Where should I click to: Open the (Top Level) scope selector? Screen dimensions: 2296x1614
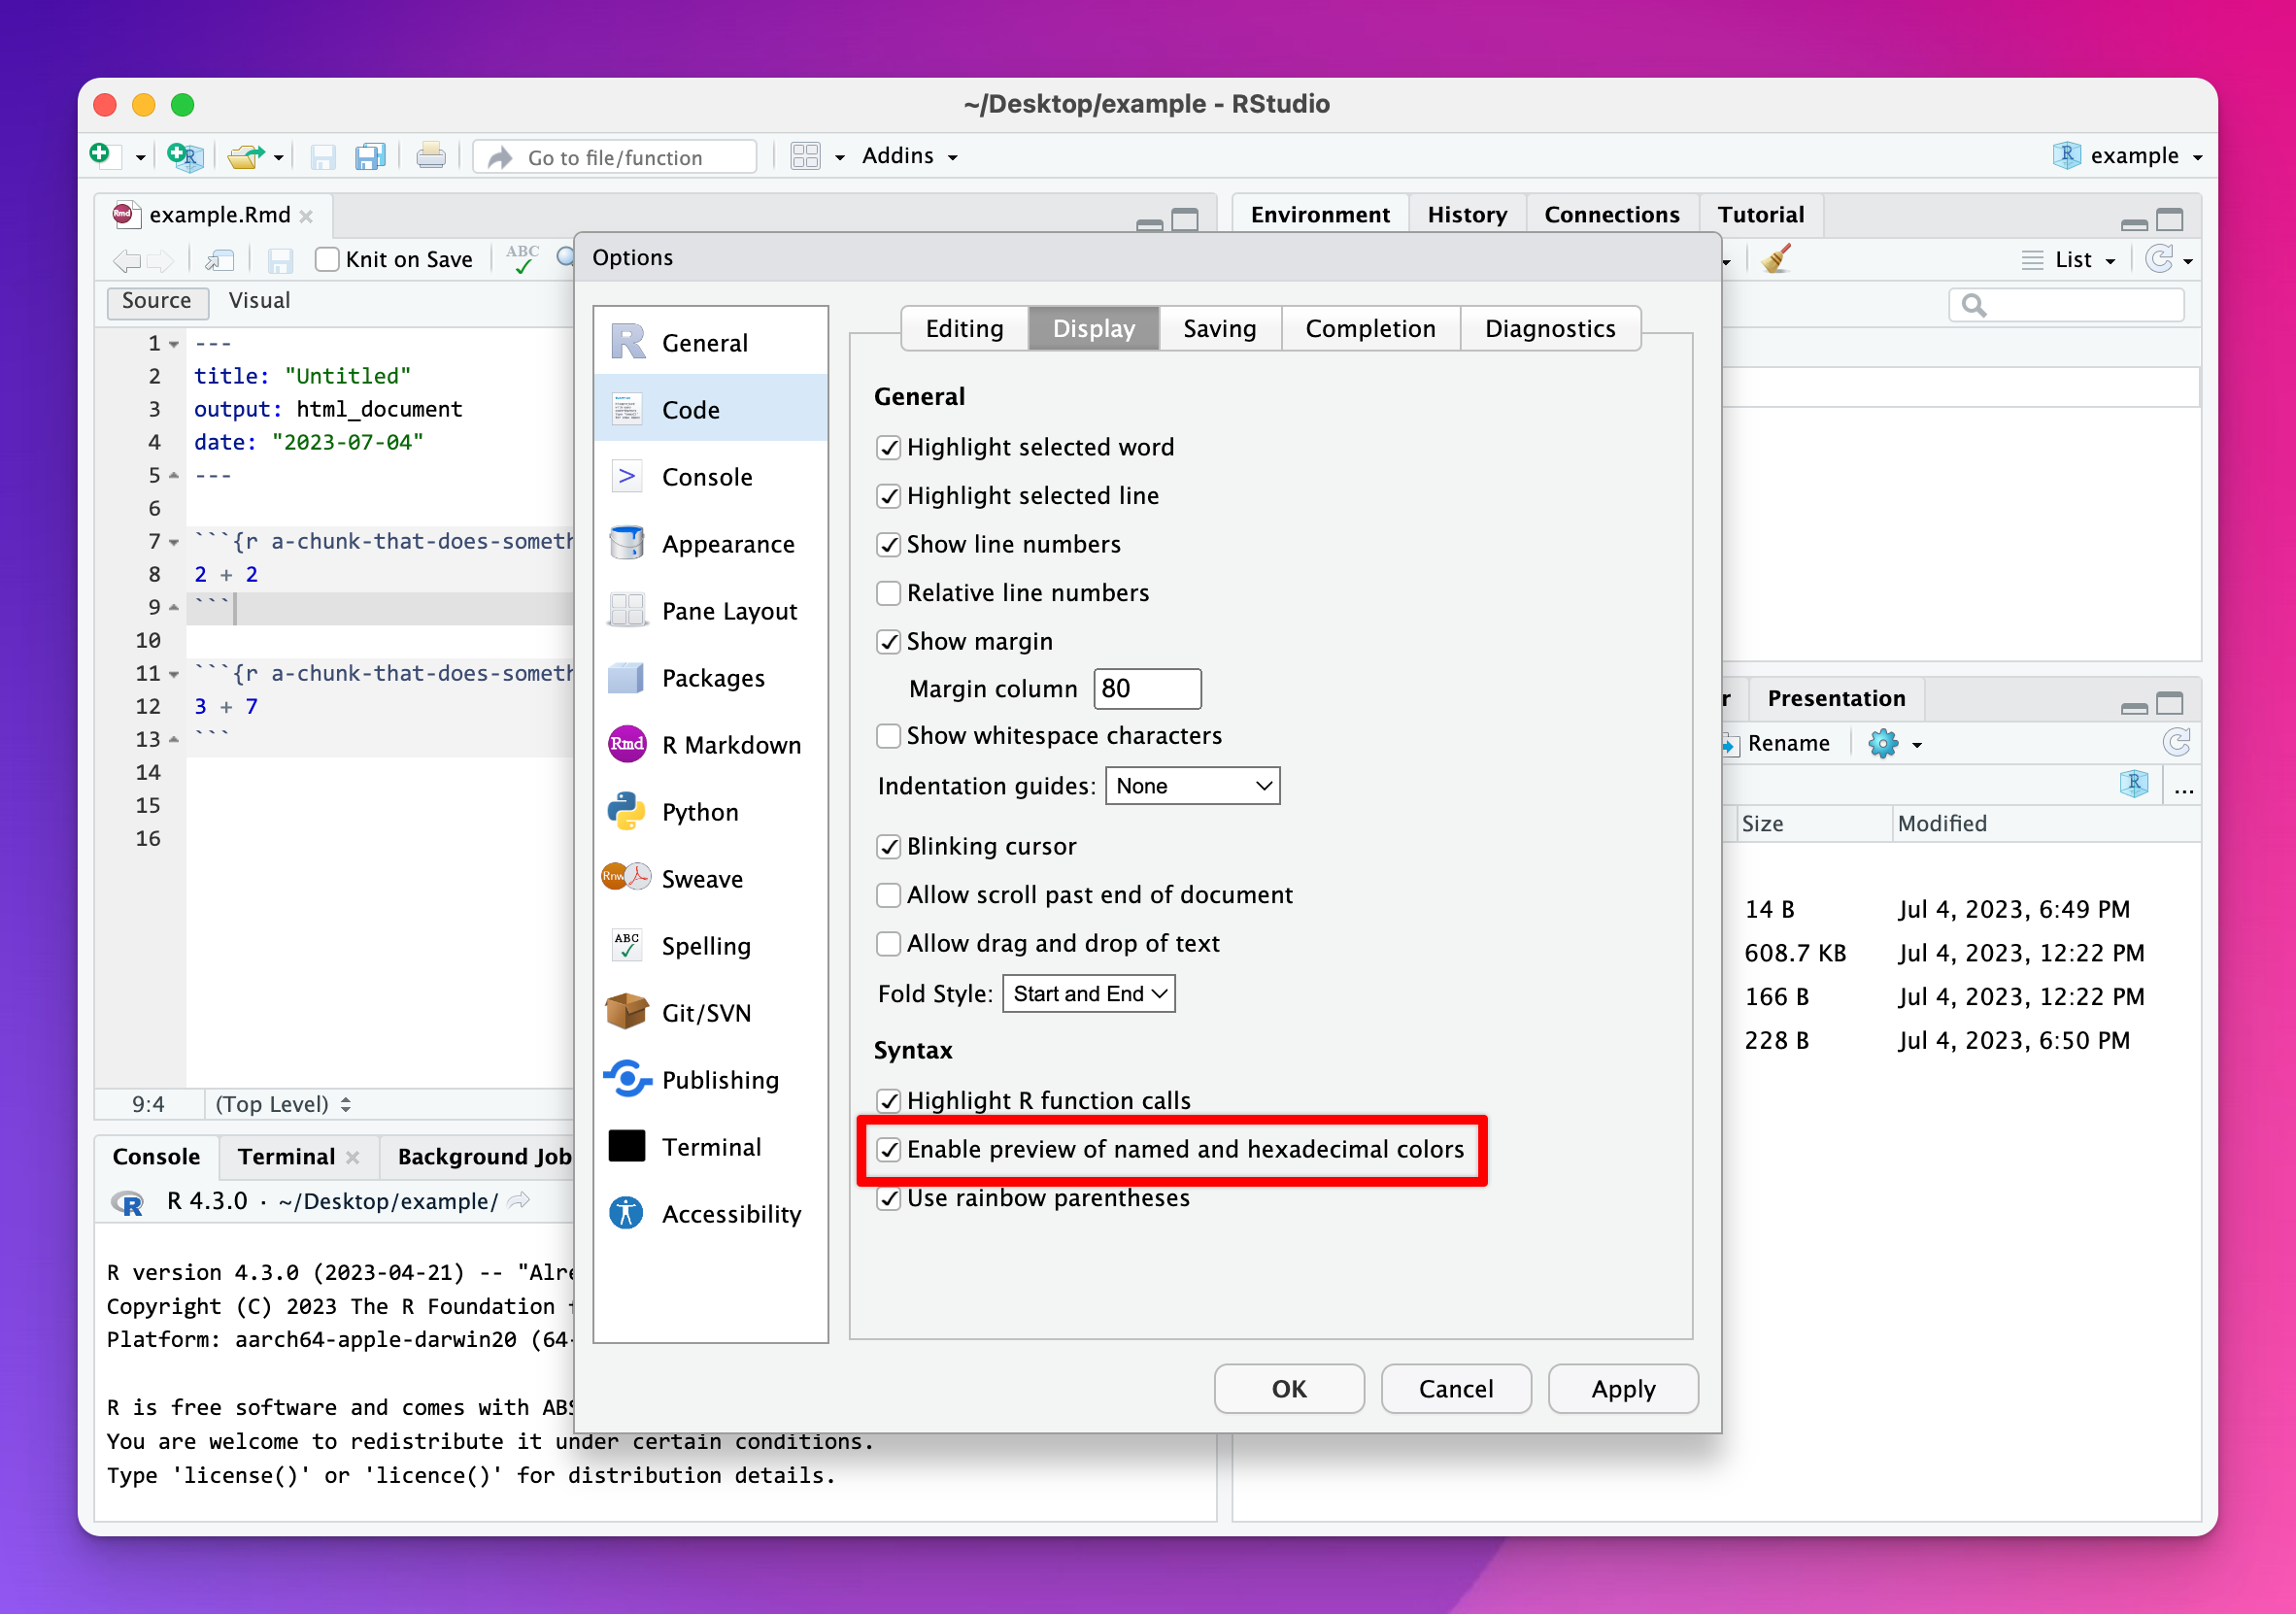tap(283, 1104)
